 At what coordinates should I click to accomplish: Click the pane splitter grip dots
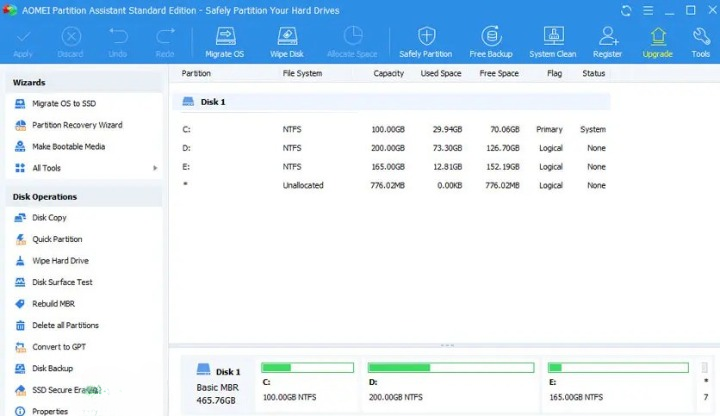447,345
